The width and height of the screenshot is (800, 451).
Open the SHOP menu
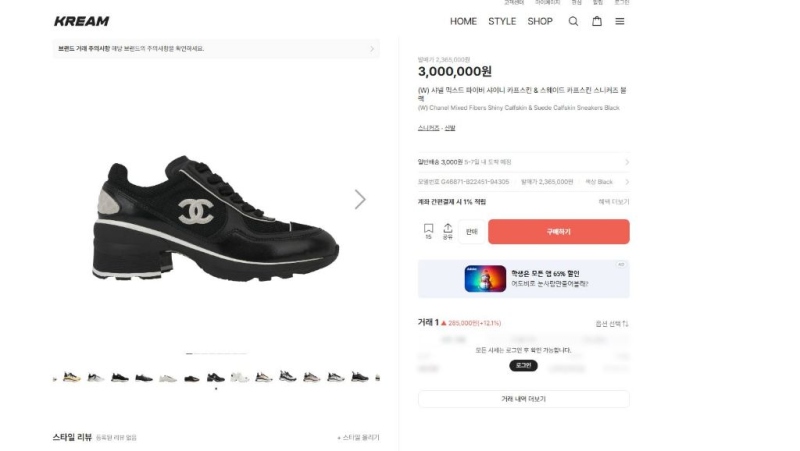point(540,21)
